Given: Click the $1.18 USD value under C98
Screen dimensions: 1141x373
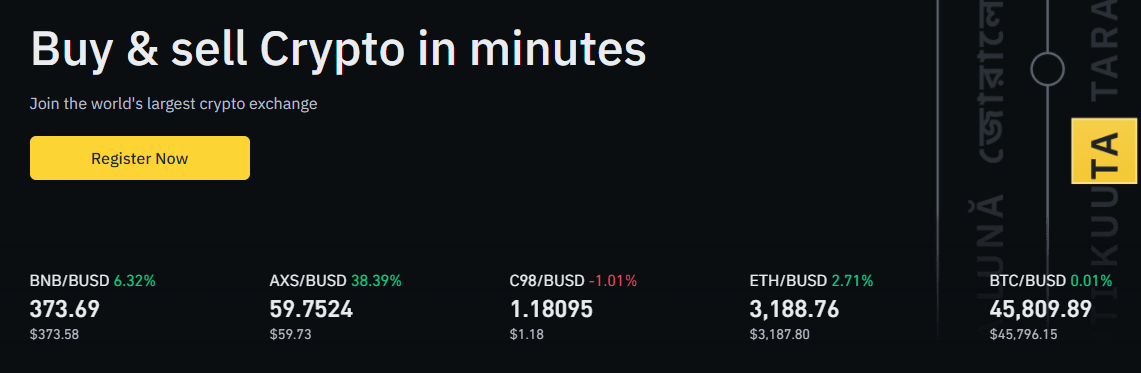Looking at the screenshot, I should pyautogui.click(x=527, y=335).
